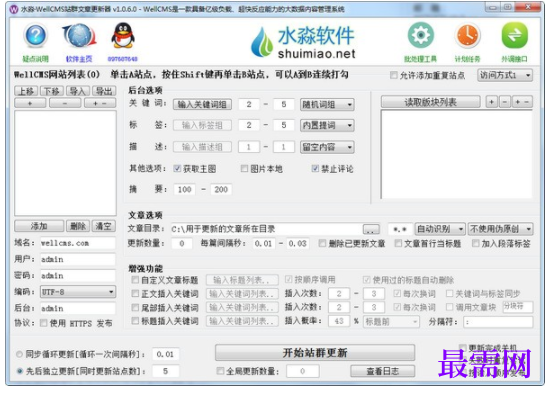Image resolution: width=550 pixels, height=395 pixels.
Task: Open the 自动识别 encoding dropdown
Action: pyautogui.click(x=440, y=229)
